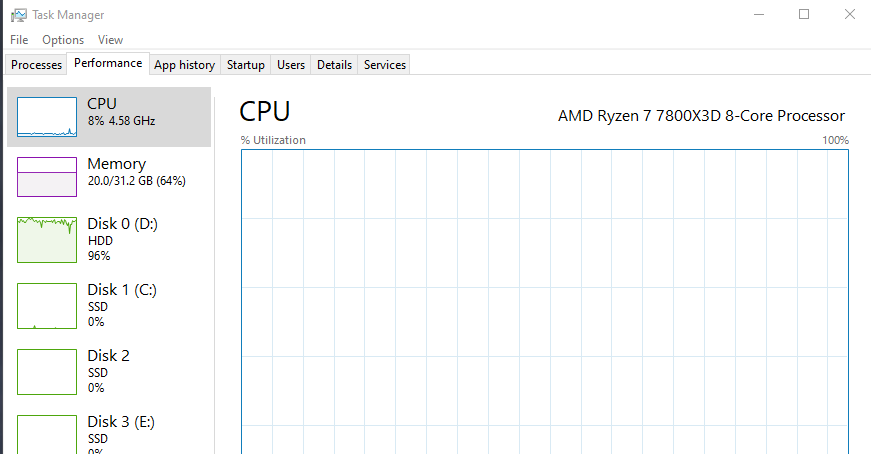Click the Disk 1 (C:) label
Viewport: 871px width, 454px height.
[x=122, y=290]
